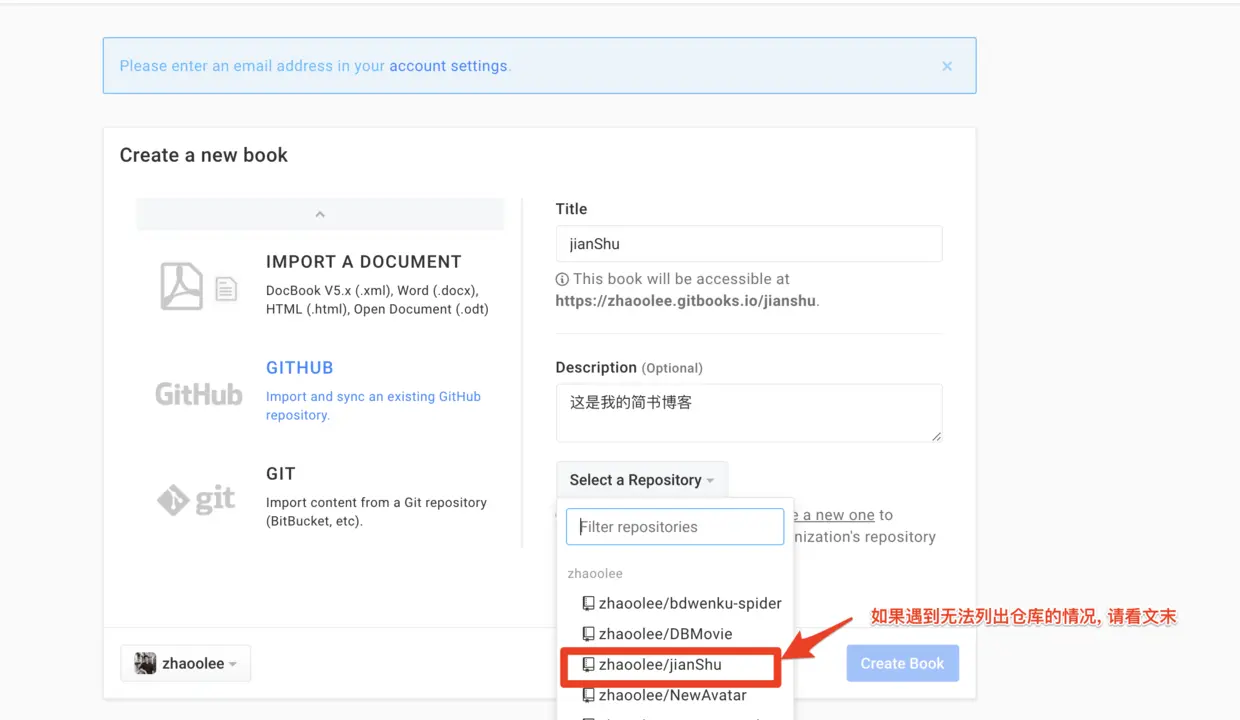Click repo icon beside zhaoolee/jianShu
The width and height of the screenshot is (1240, 720).
click(589, 665)
